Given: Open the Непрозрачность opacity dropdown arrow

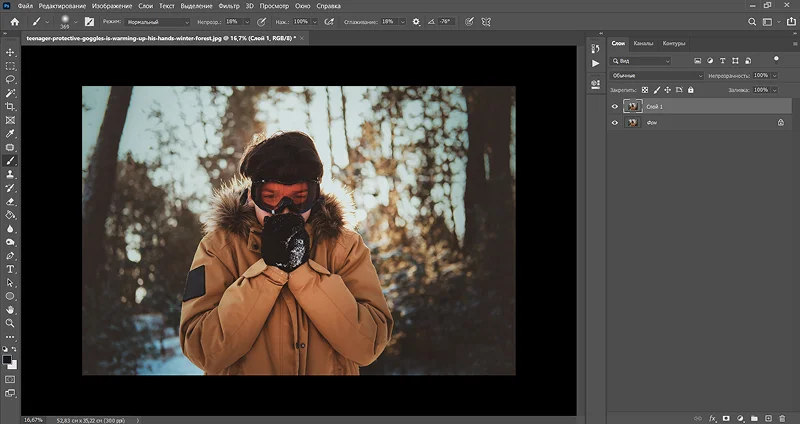Looking at the screenshot, I should pos(774,76).
